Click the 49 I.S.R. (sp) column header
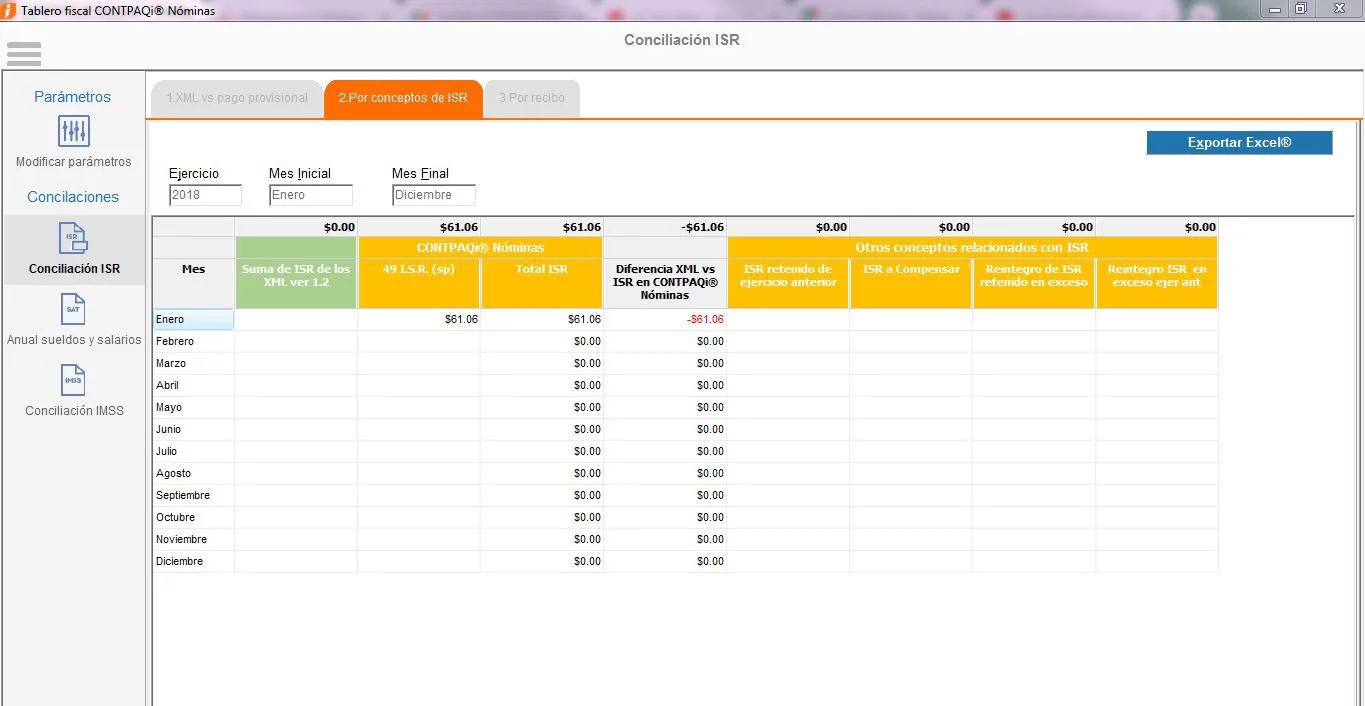The image size is (1365, 706). click(419, 270)
